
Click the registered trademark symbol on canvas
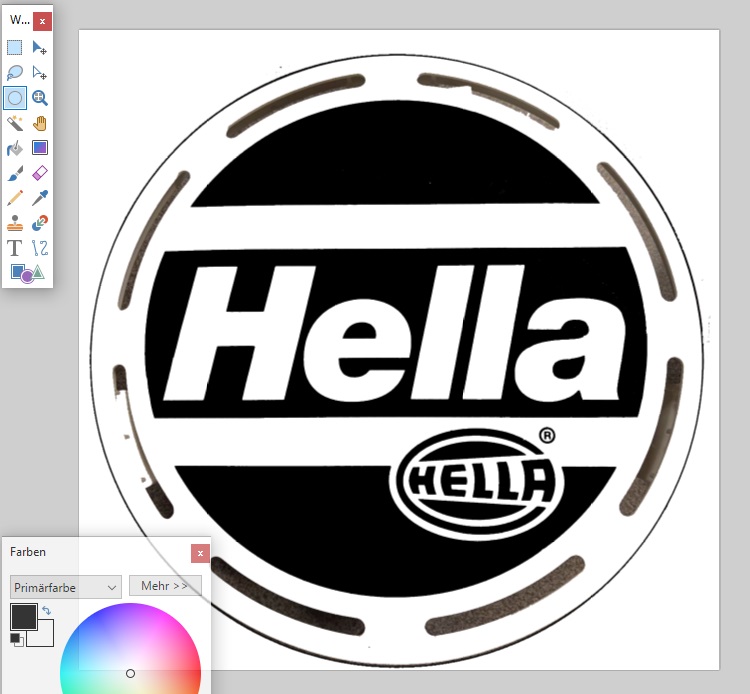(x=547, y=435)
